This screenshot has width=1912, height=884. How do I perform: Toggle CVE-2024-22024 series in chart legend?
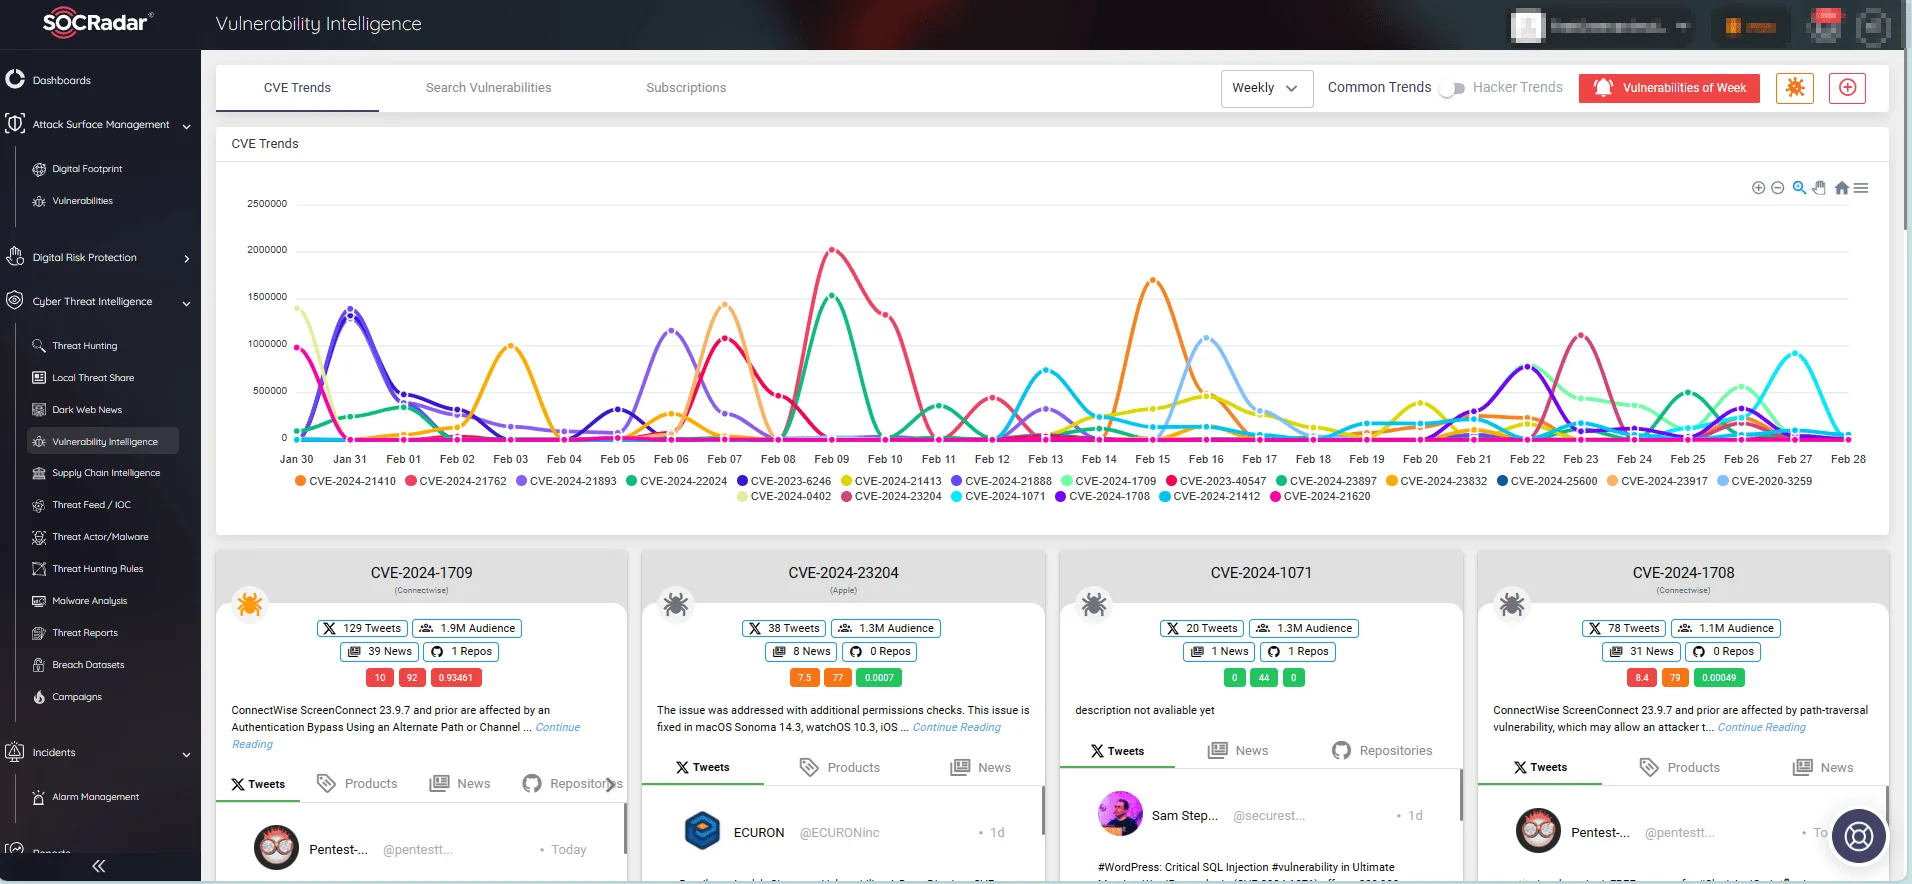pos(676,481)
